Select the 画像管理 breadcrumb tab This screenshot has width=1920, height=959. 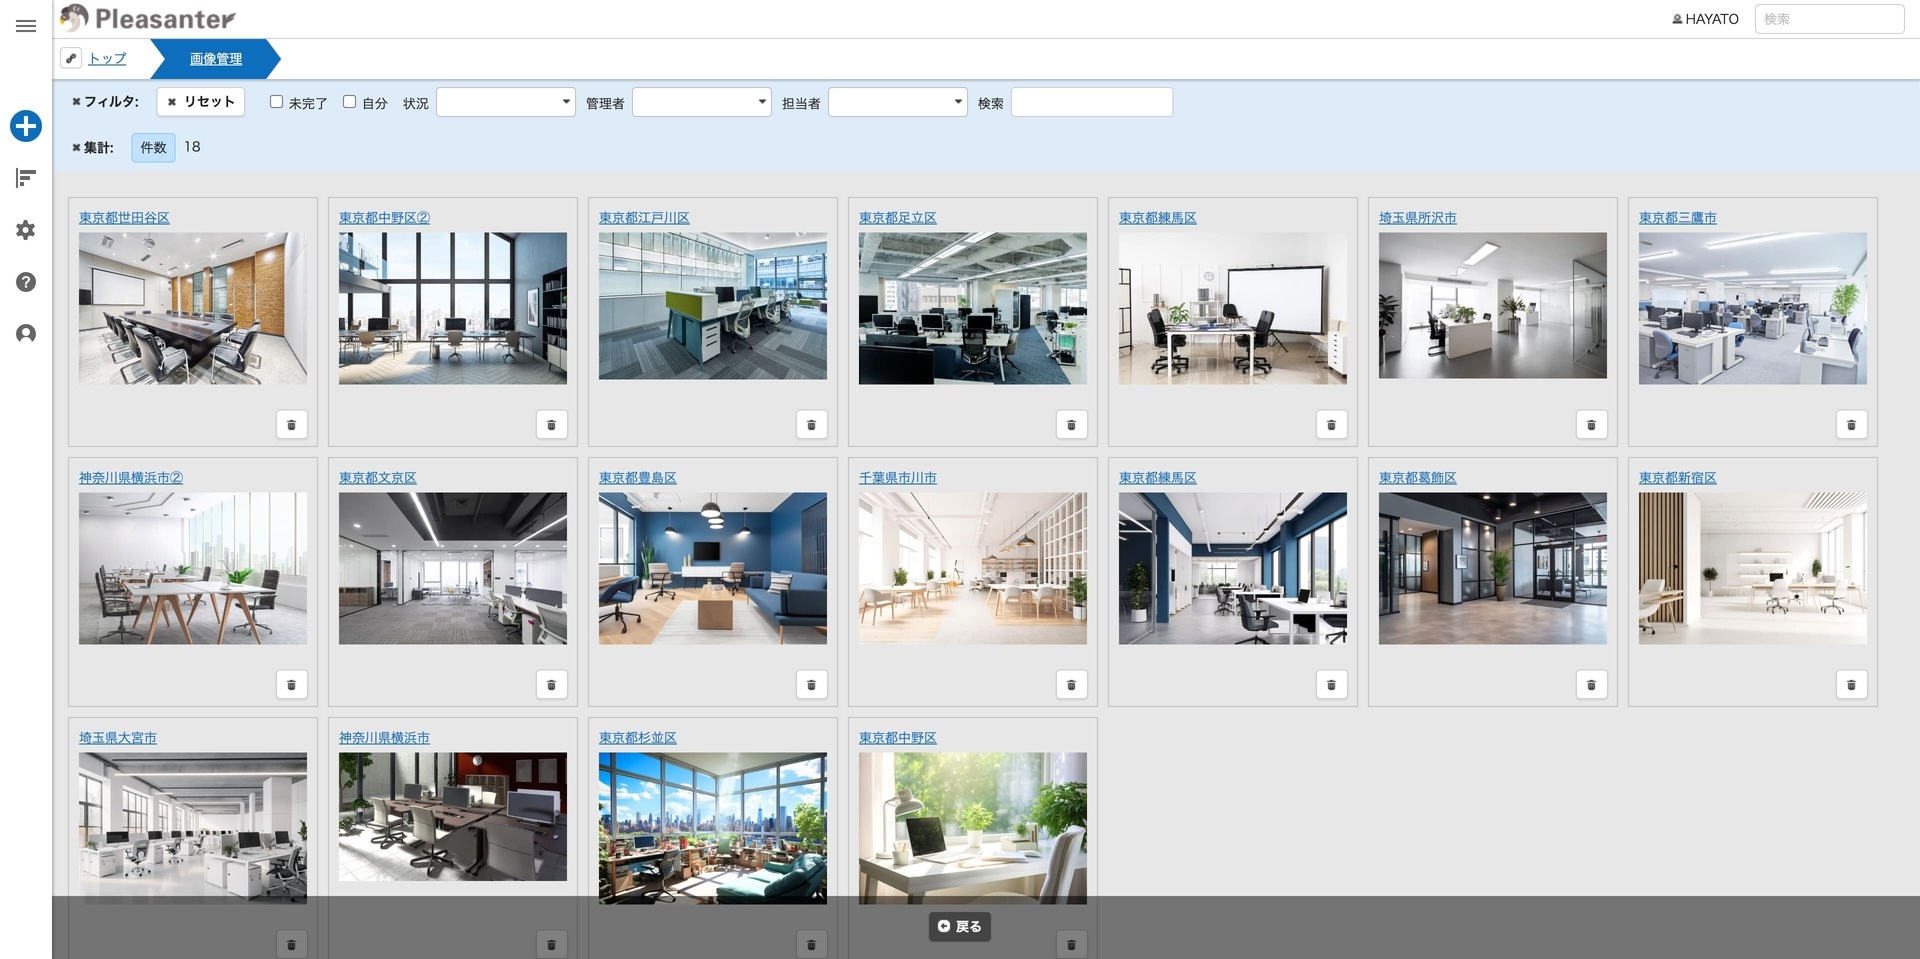[216, 59]
